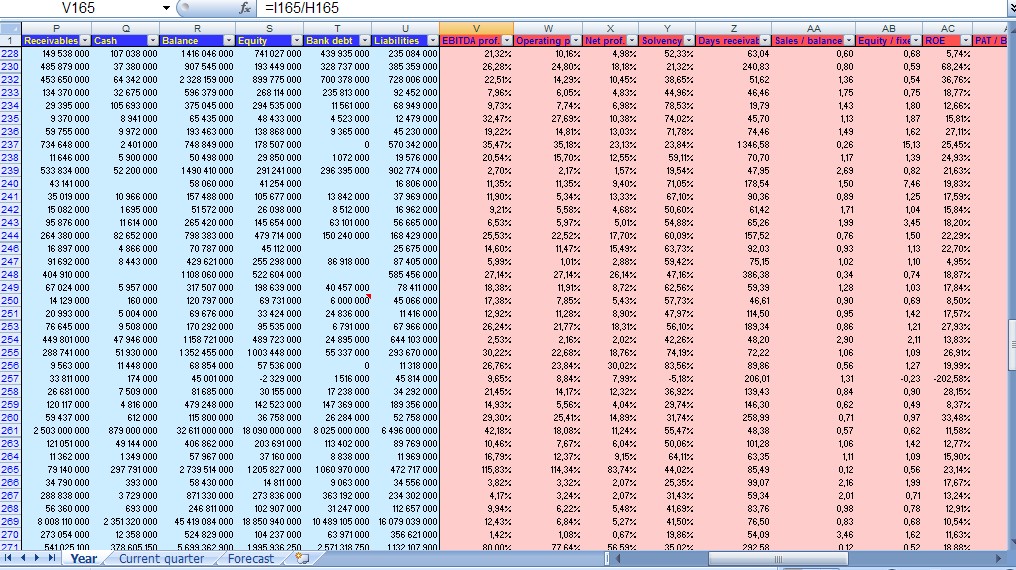Viewport: 1016px width, 570px height.
Task: Click the Net prof. cell showing 30,02%
Action: [x=610, y=366]
